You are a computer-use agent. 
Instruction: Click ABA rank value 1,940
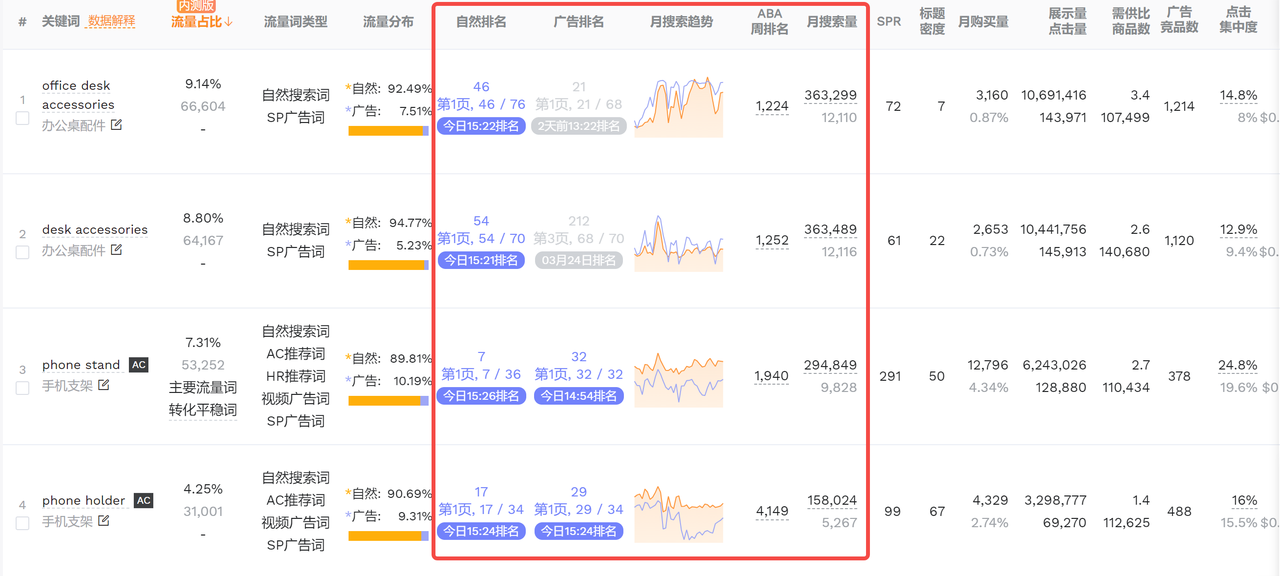pos(772,376)
